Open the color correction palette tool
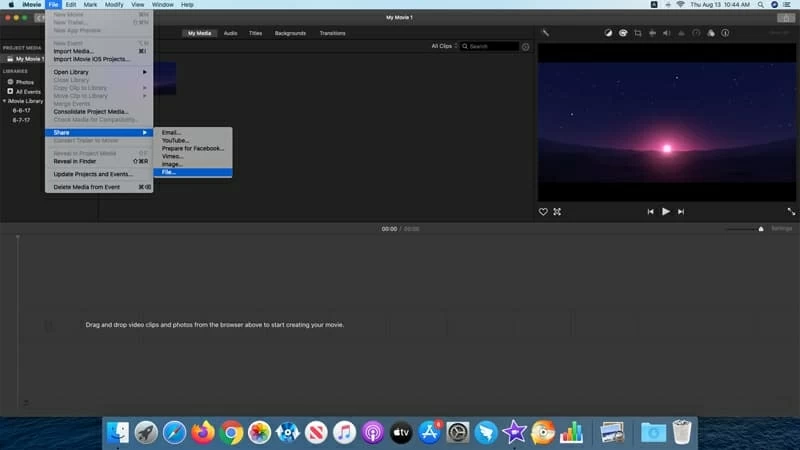 pos(622,33)
